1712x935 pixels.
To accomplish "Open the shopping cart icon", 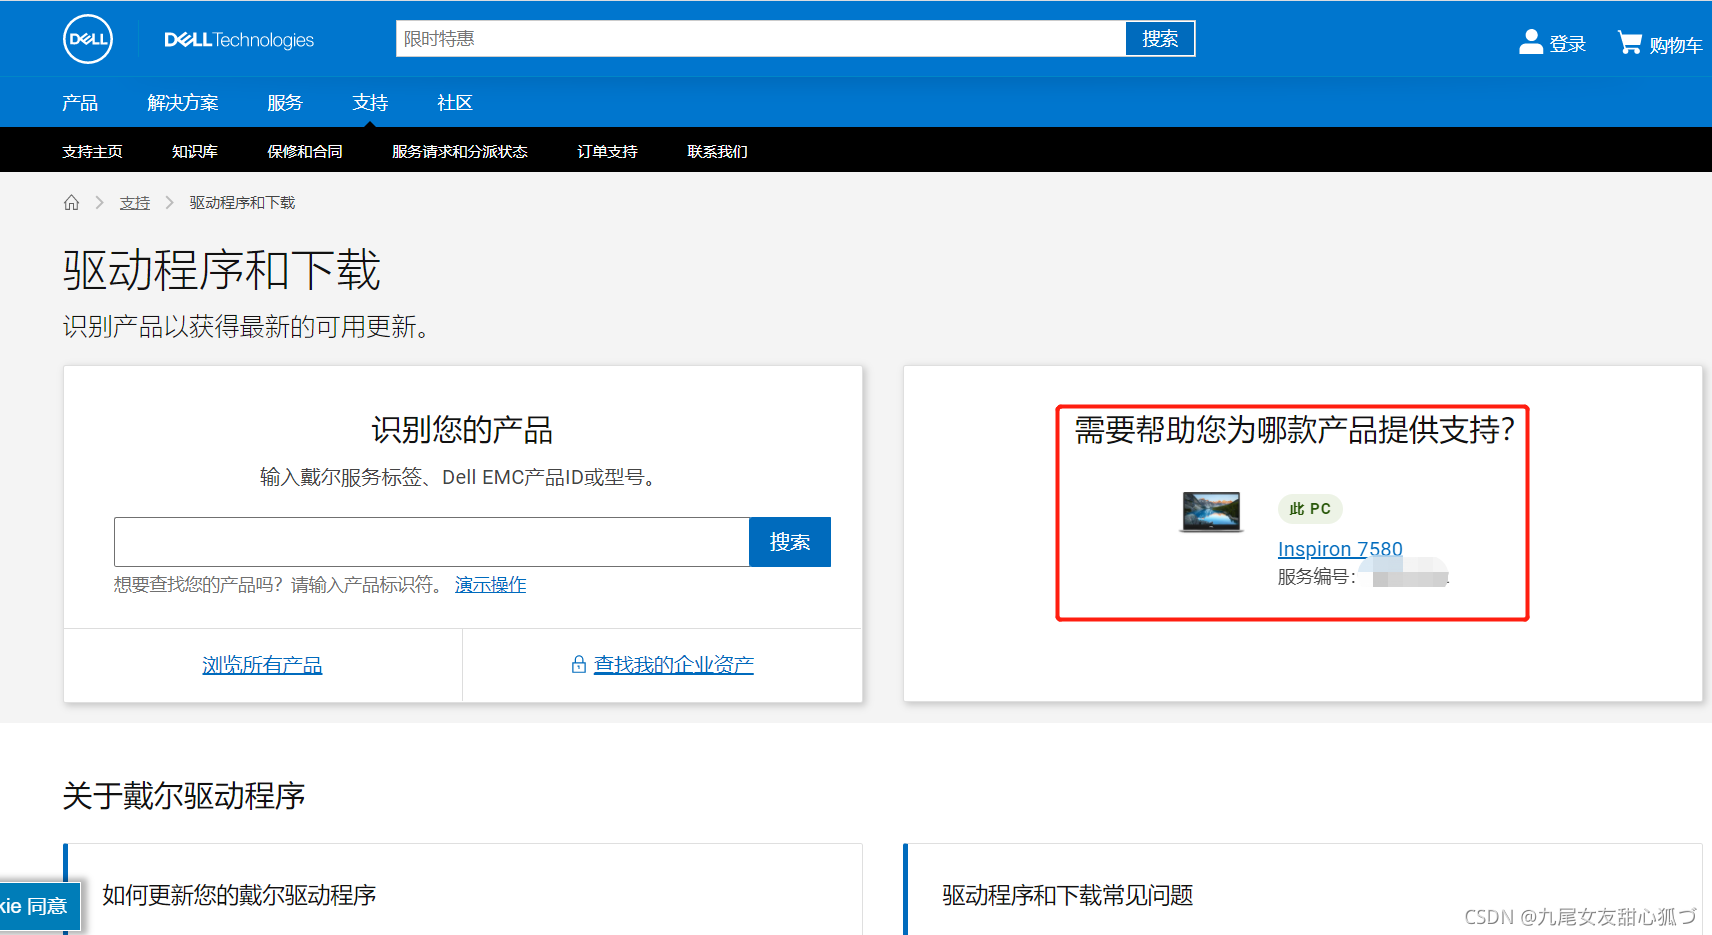I will point(1630,42).
